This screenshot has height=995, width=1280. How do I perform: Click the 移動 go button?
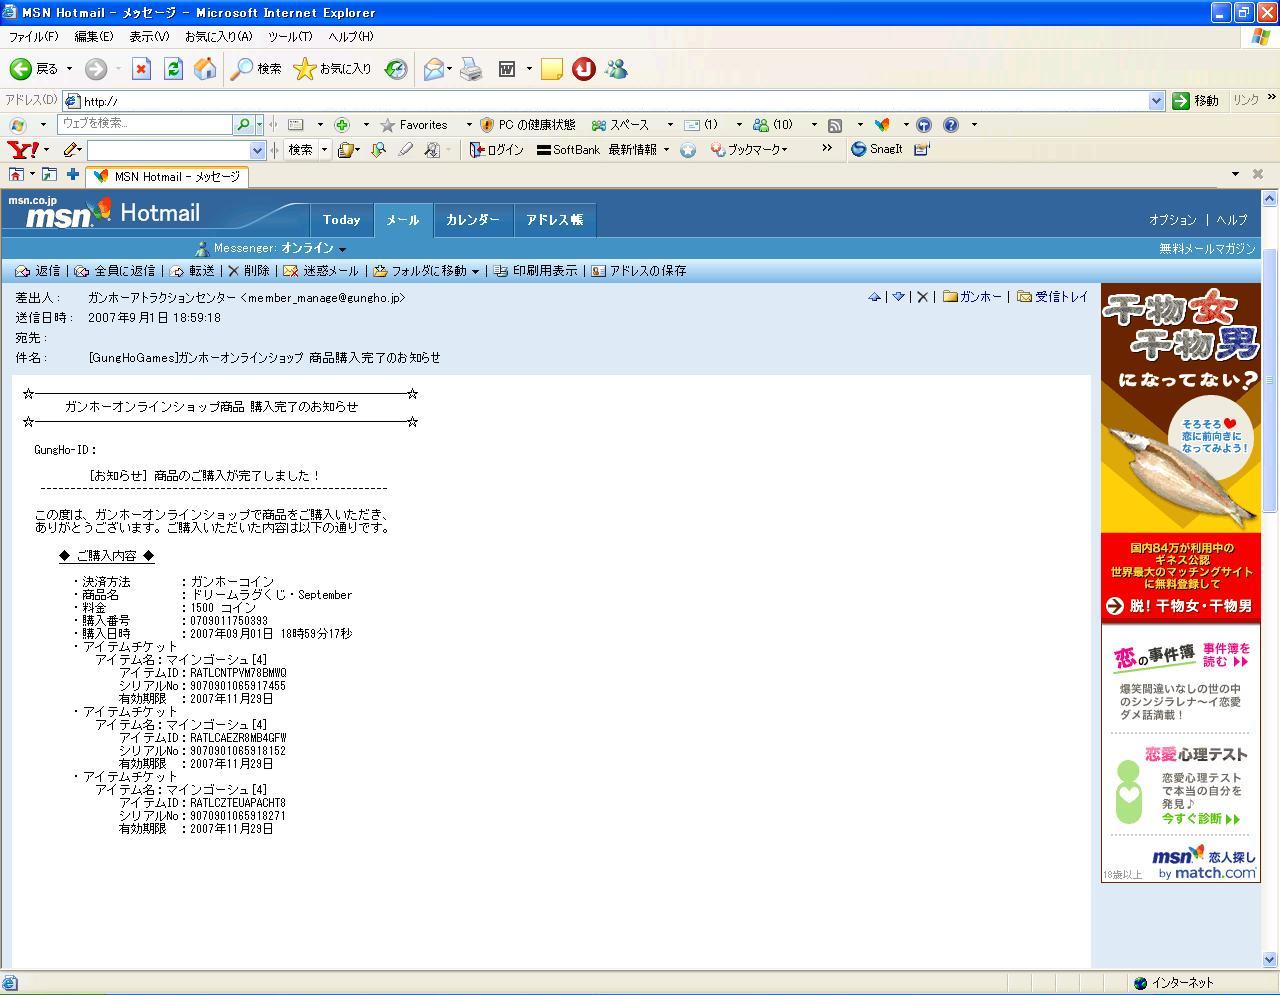(x=1196, y=101)
